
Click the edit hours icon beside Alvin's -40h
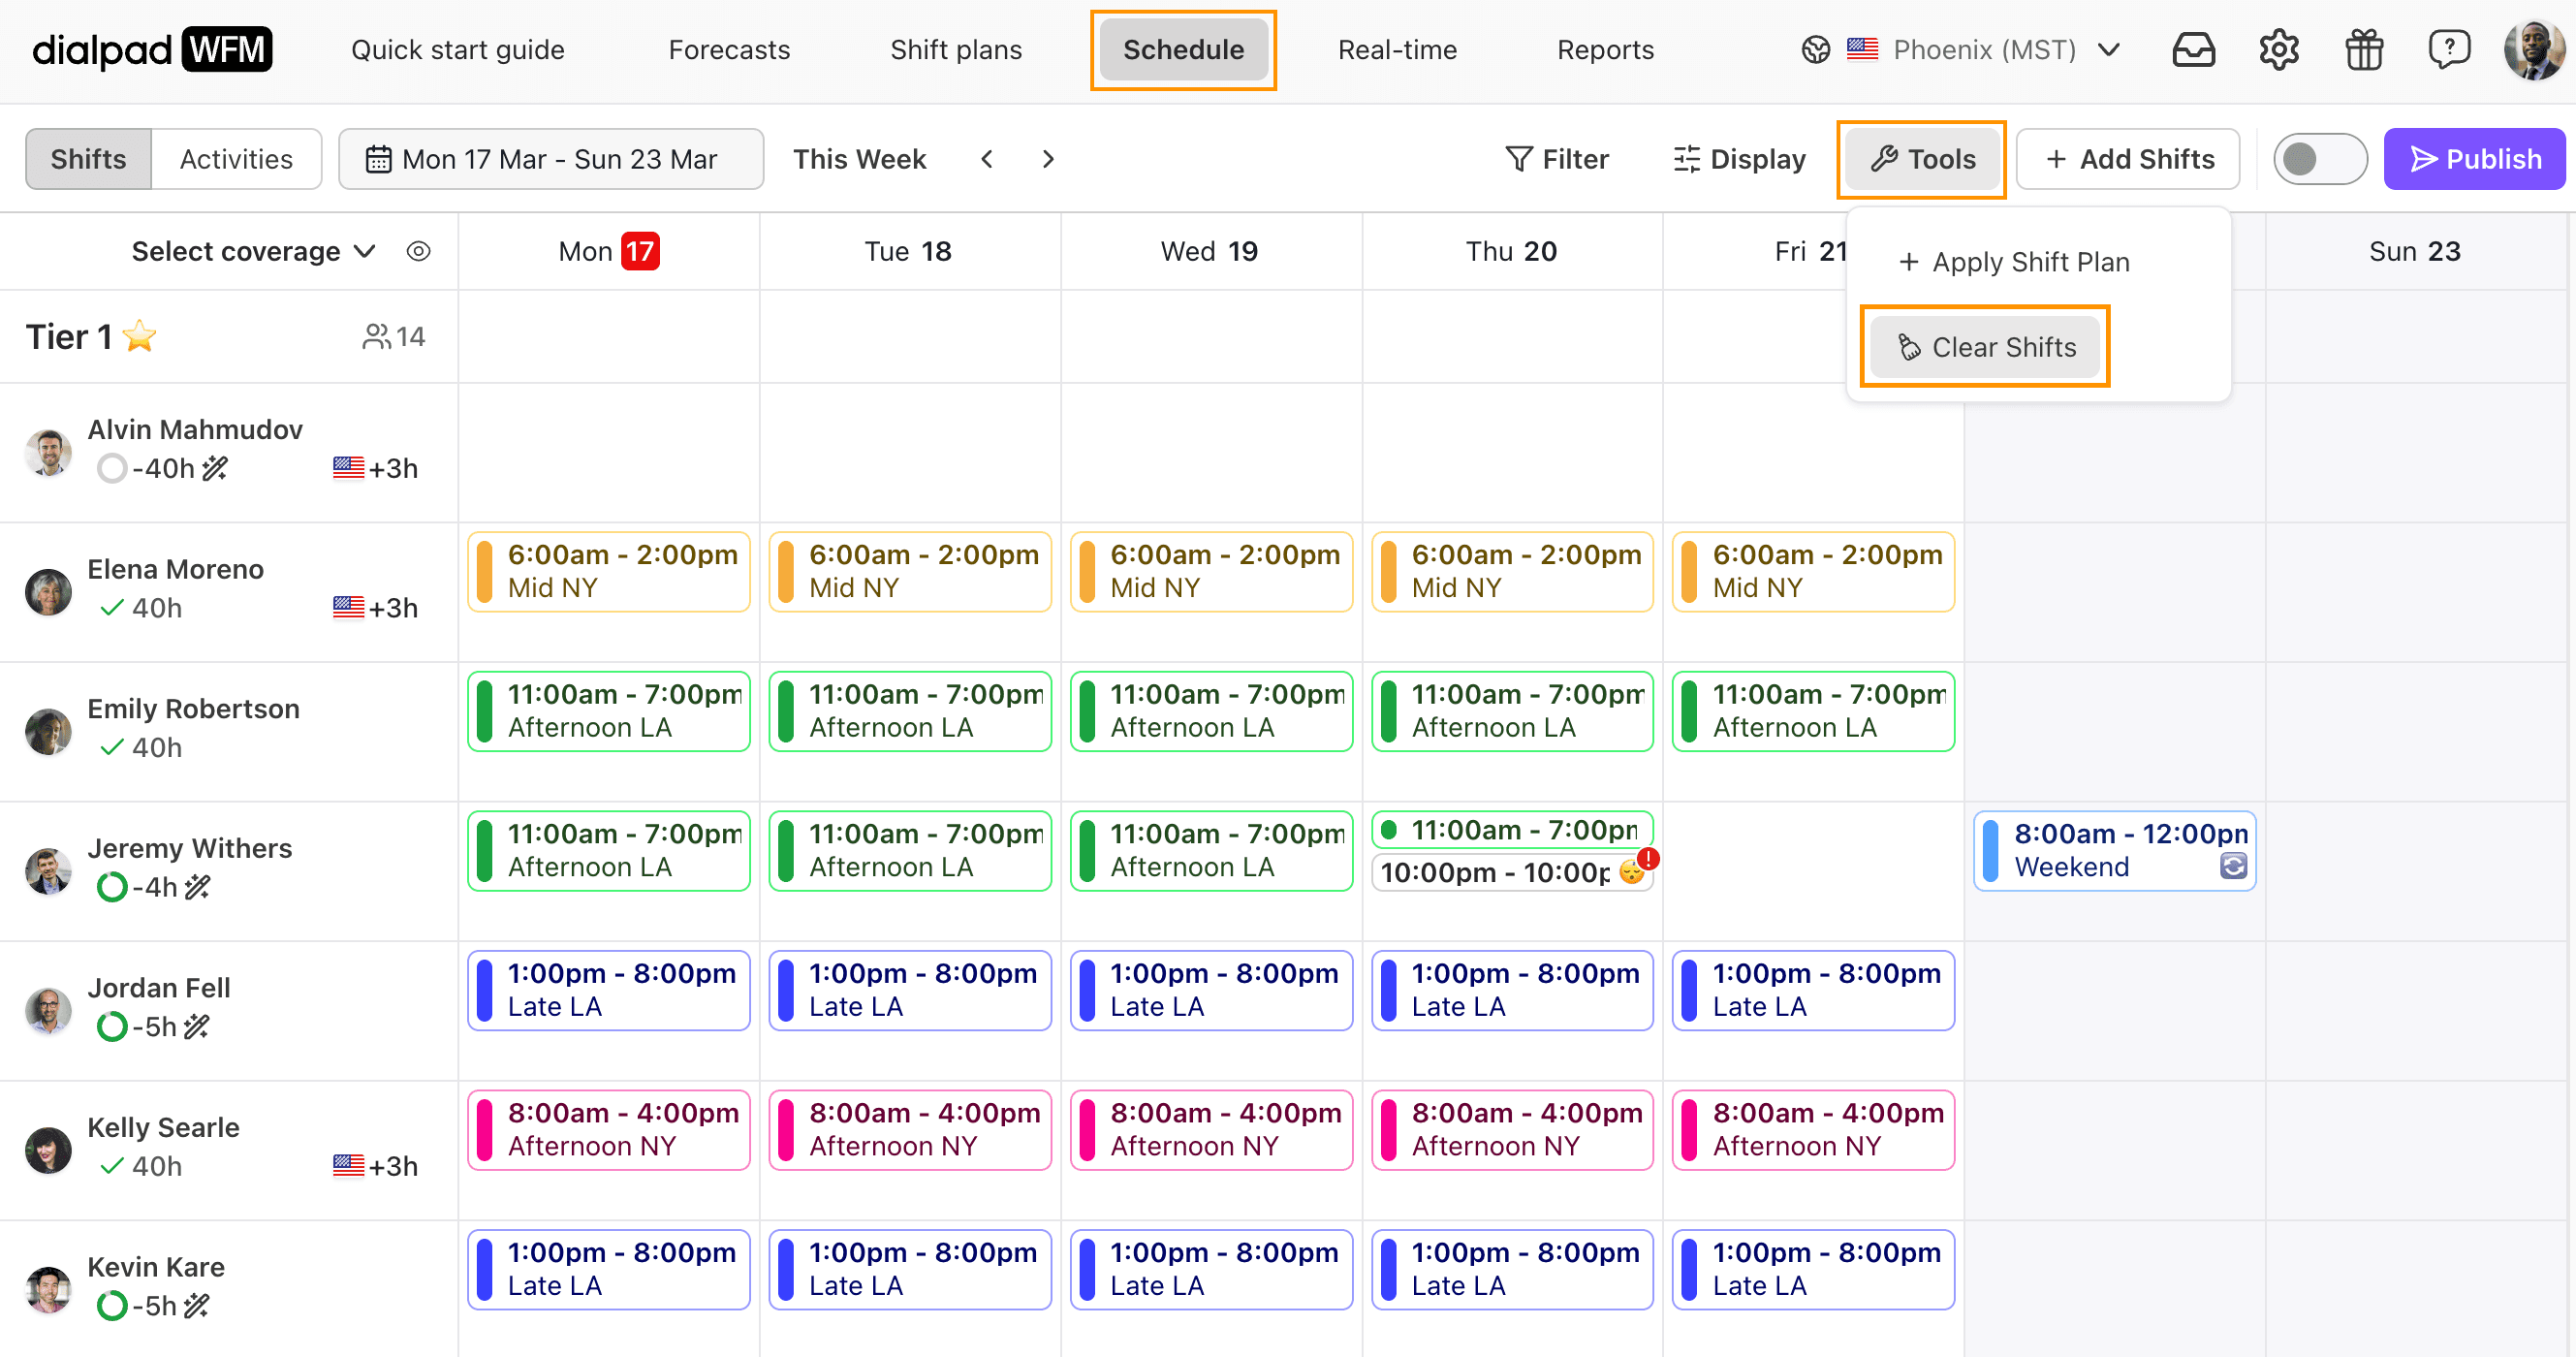215,468
